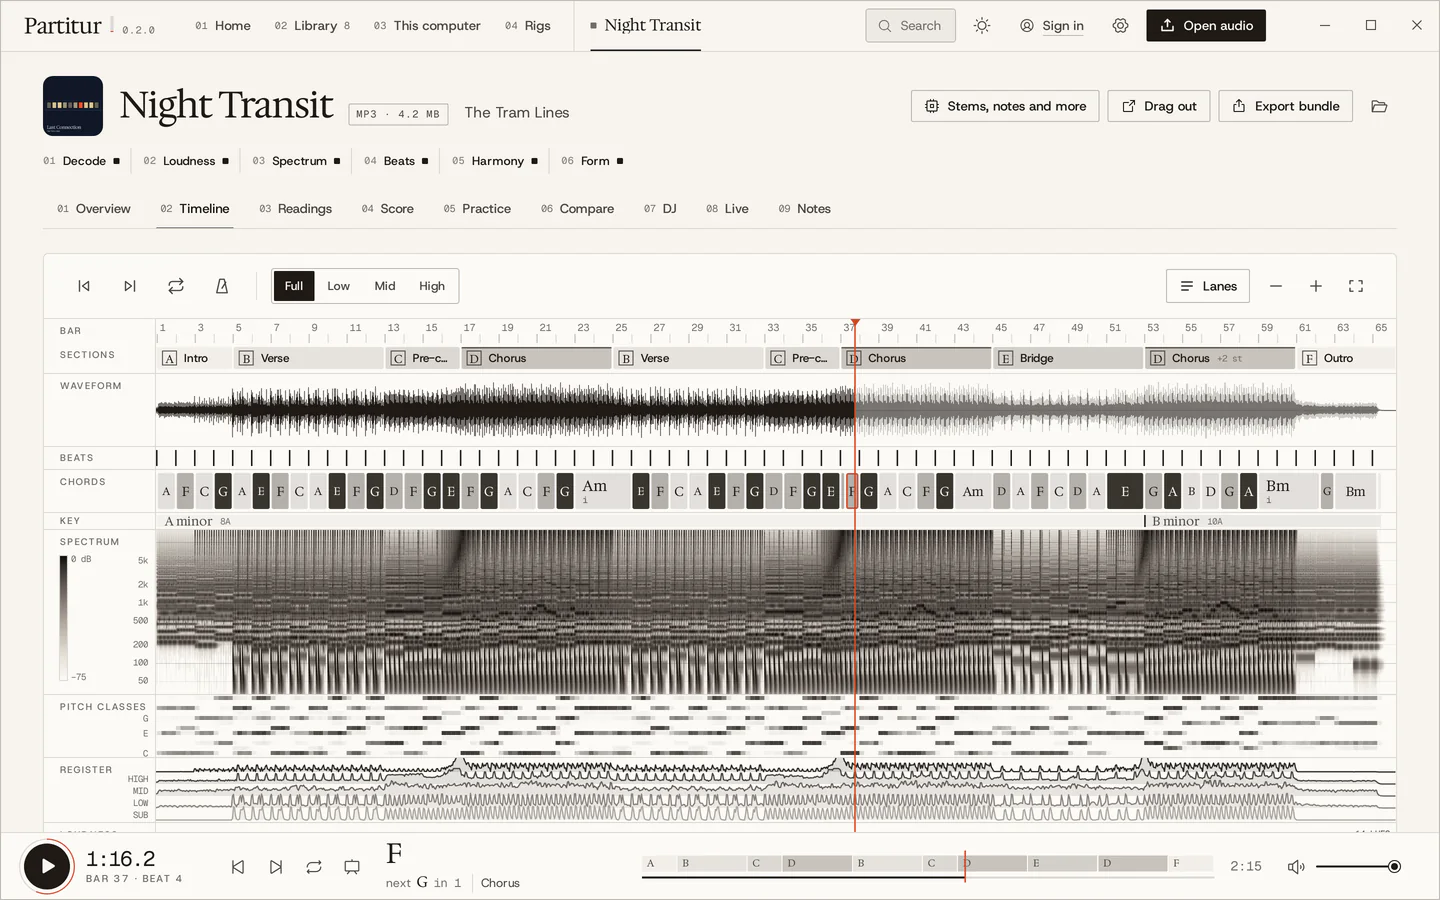Zoom in timeline with plus icon
This screenshot has width=1440, height=900.
(x=1316, y=286)
